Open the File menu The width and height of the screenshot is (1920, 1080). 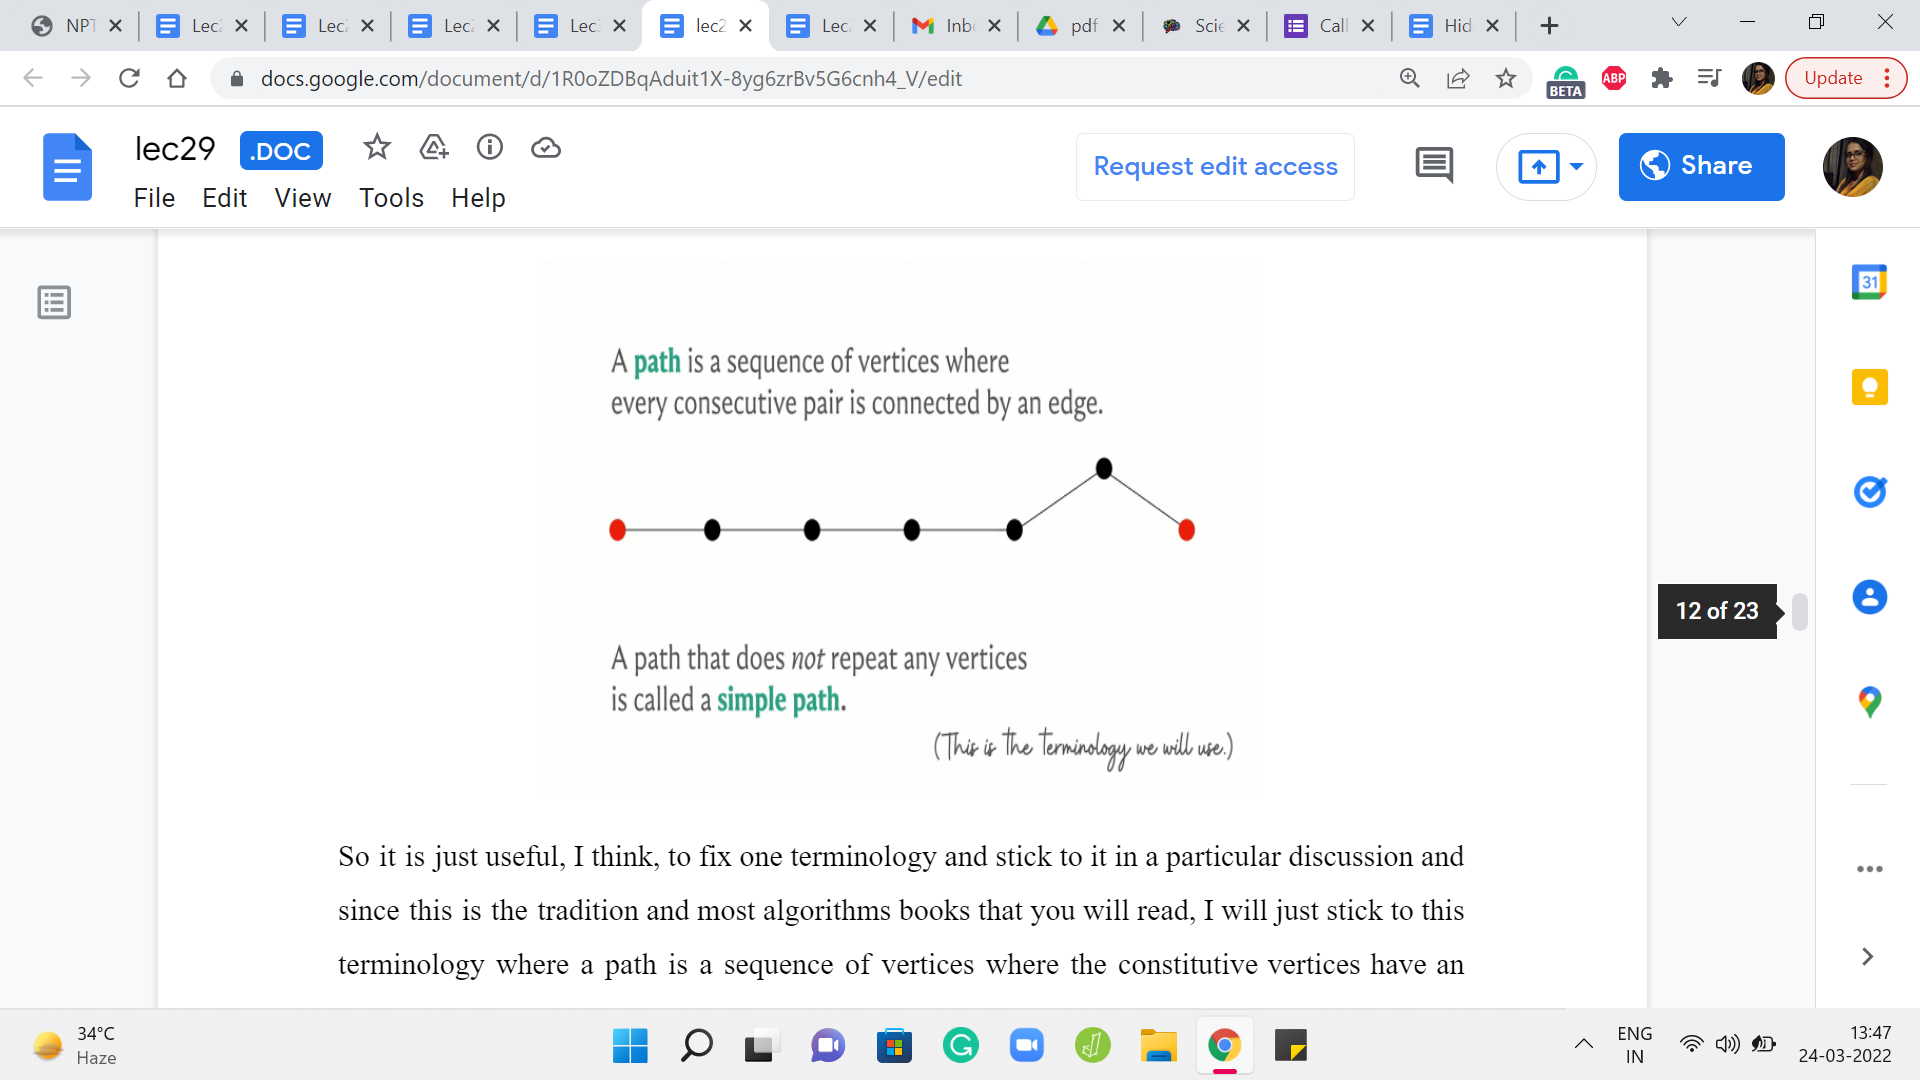[x=154, y=198]
